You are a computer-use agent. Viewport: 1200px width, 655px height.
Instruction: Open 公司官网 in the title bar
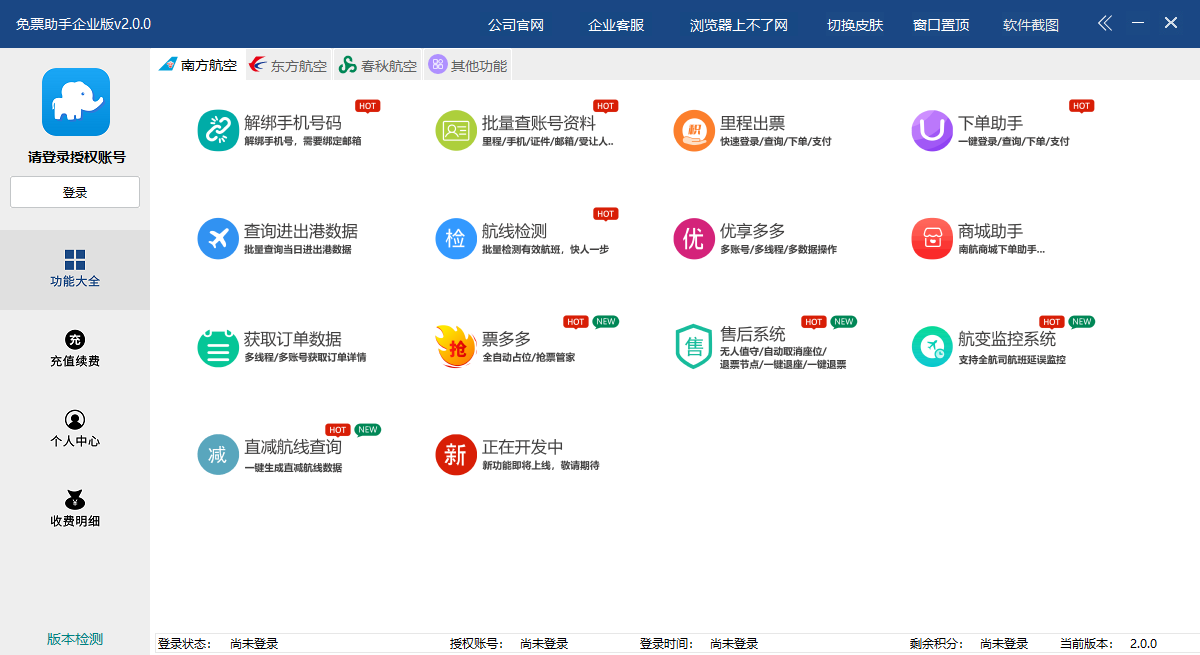(x=516, y=25)
